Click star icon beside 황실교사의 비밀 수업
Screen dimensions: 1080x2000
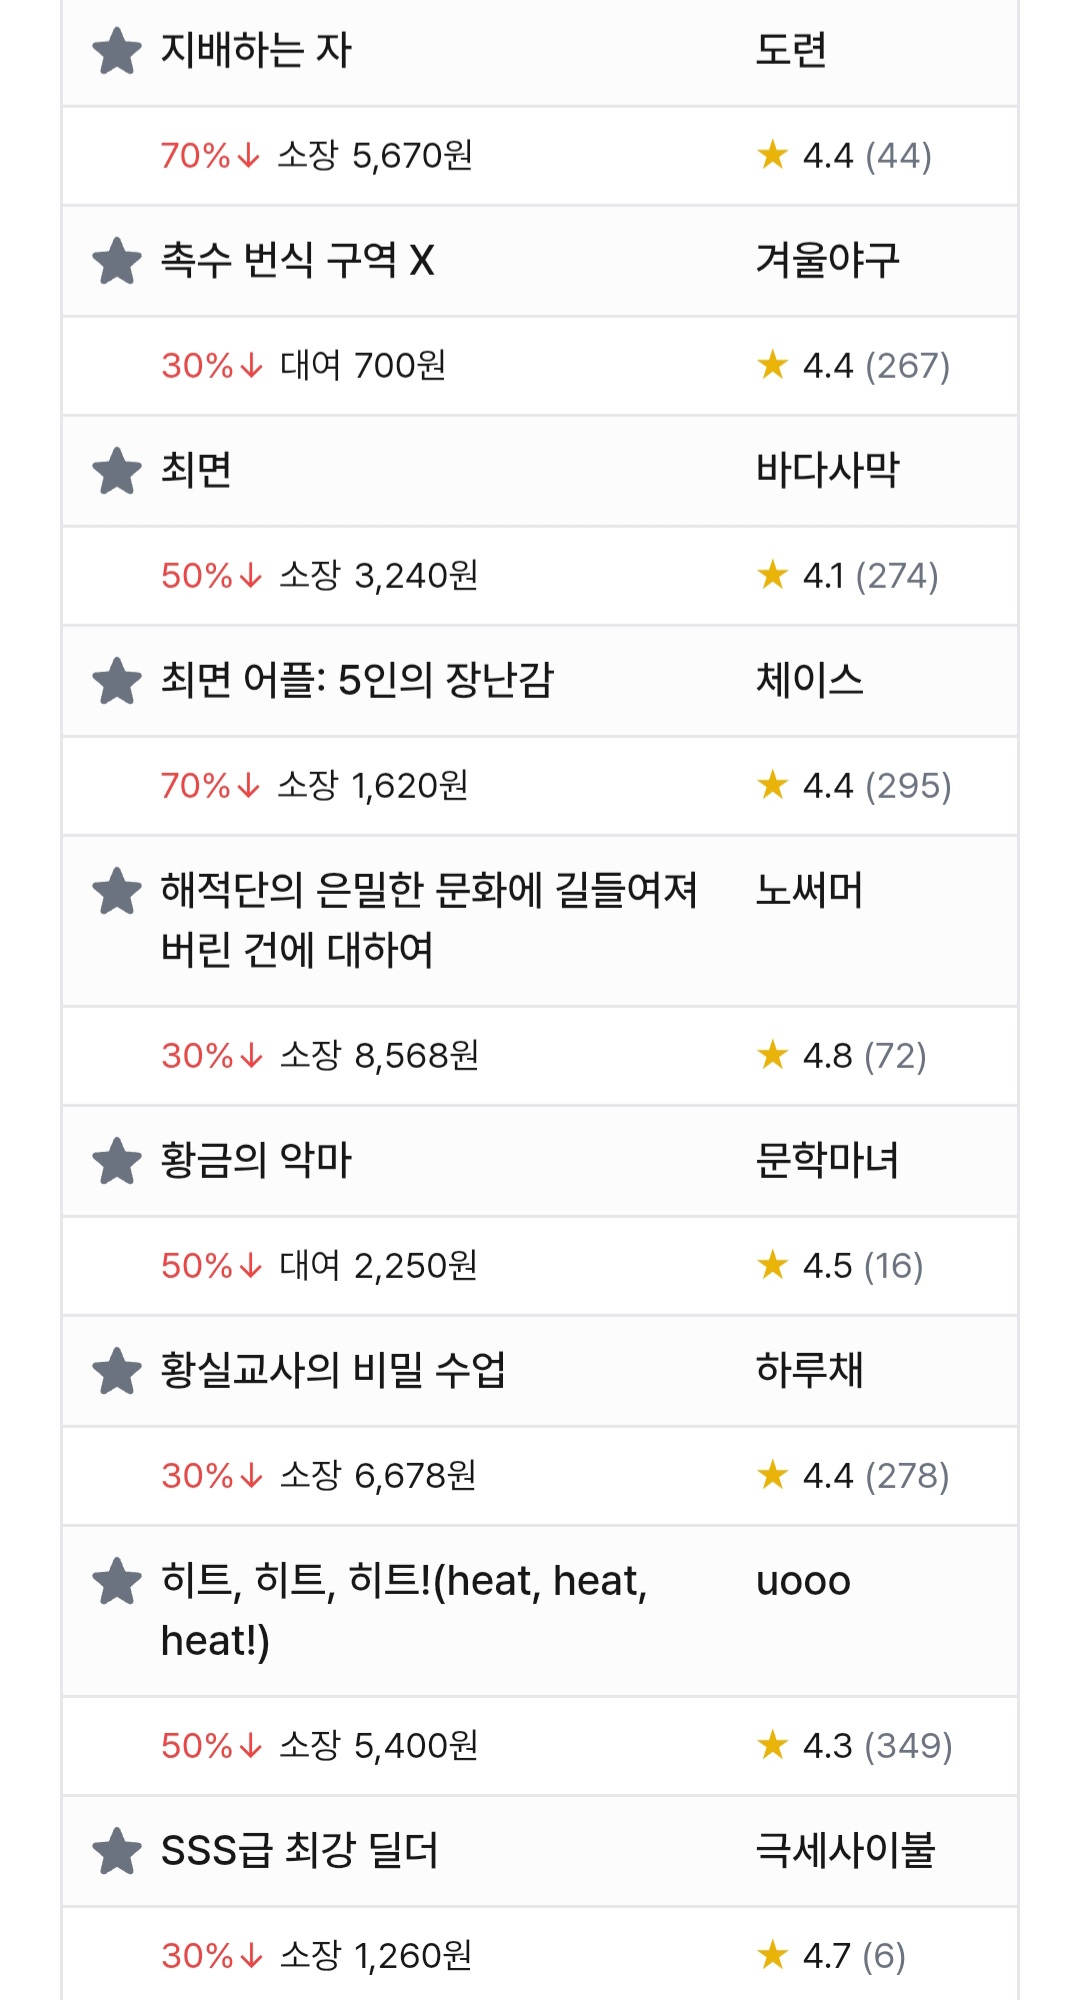click(x=117, y=1371)
